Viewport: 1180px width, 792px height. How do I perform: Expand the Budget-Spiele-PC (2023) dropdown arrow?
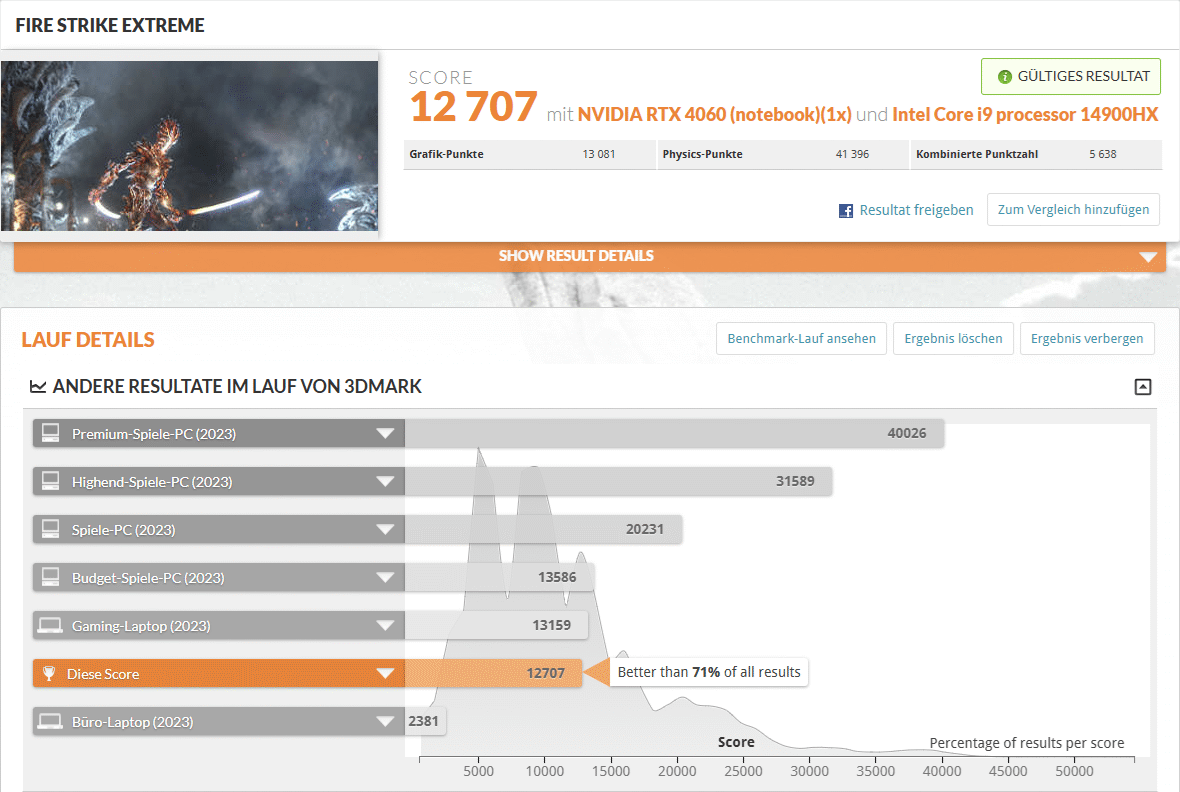coord(385,578)
